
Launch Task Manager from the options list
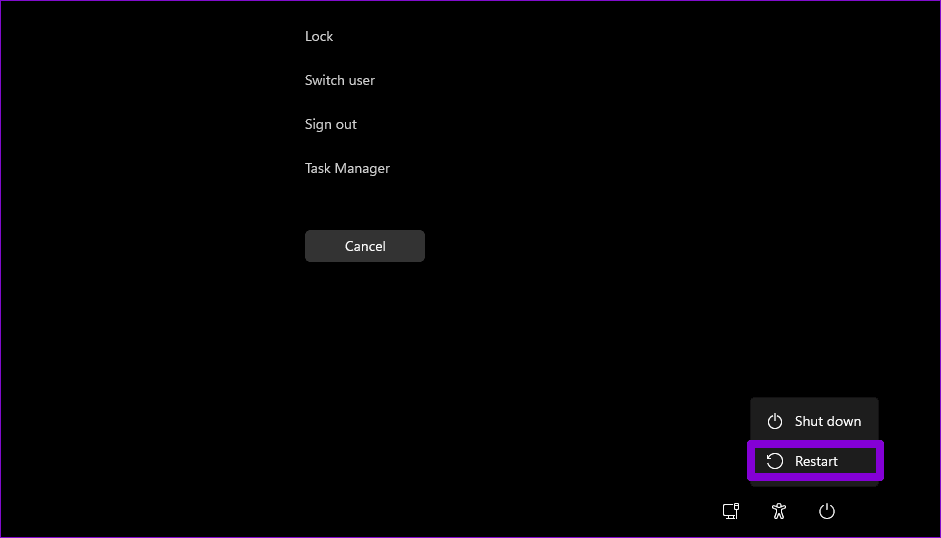(347, 168)
